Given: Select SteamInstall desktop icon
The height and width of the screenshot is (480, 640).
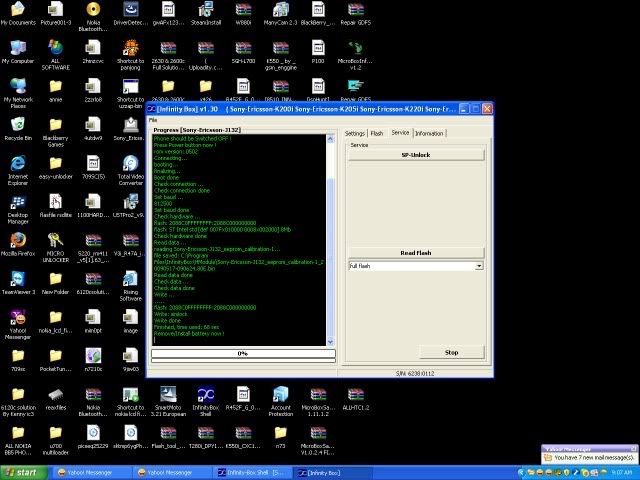Looking at the screenshot, I should coord(206,14).
